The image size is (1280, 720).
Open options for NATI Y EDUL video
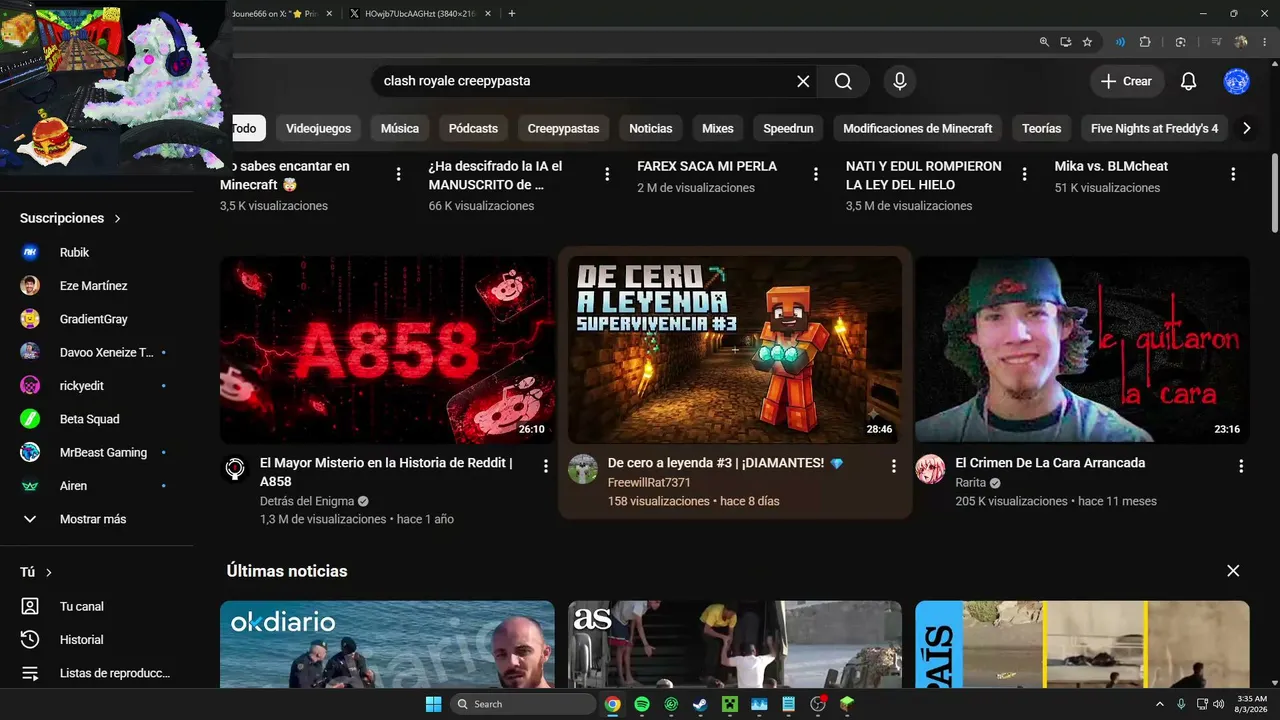point(1024,174)
